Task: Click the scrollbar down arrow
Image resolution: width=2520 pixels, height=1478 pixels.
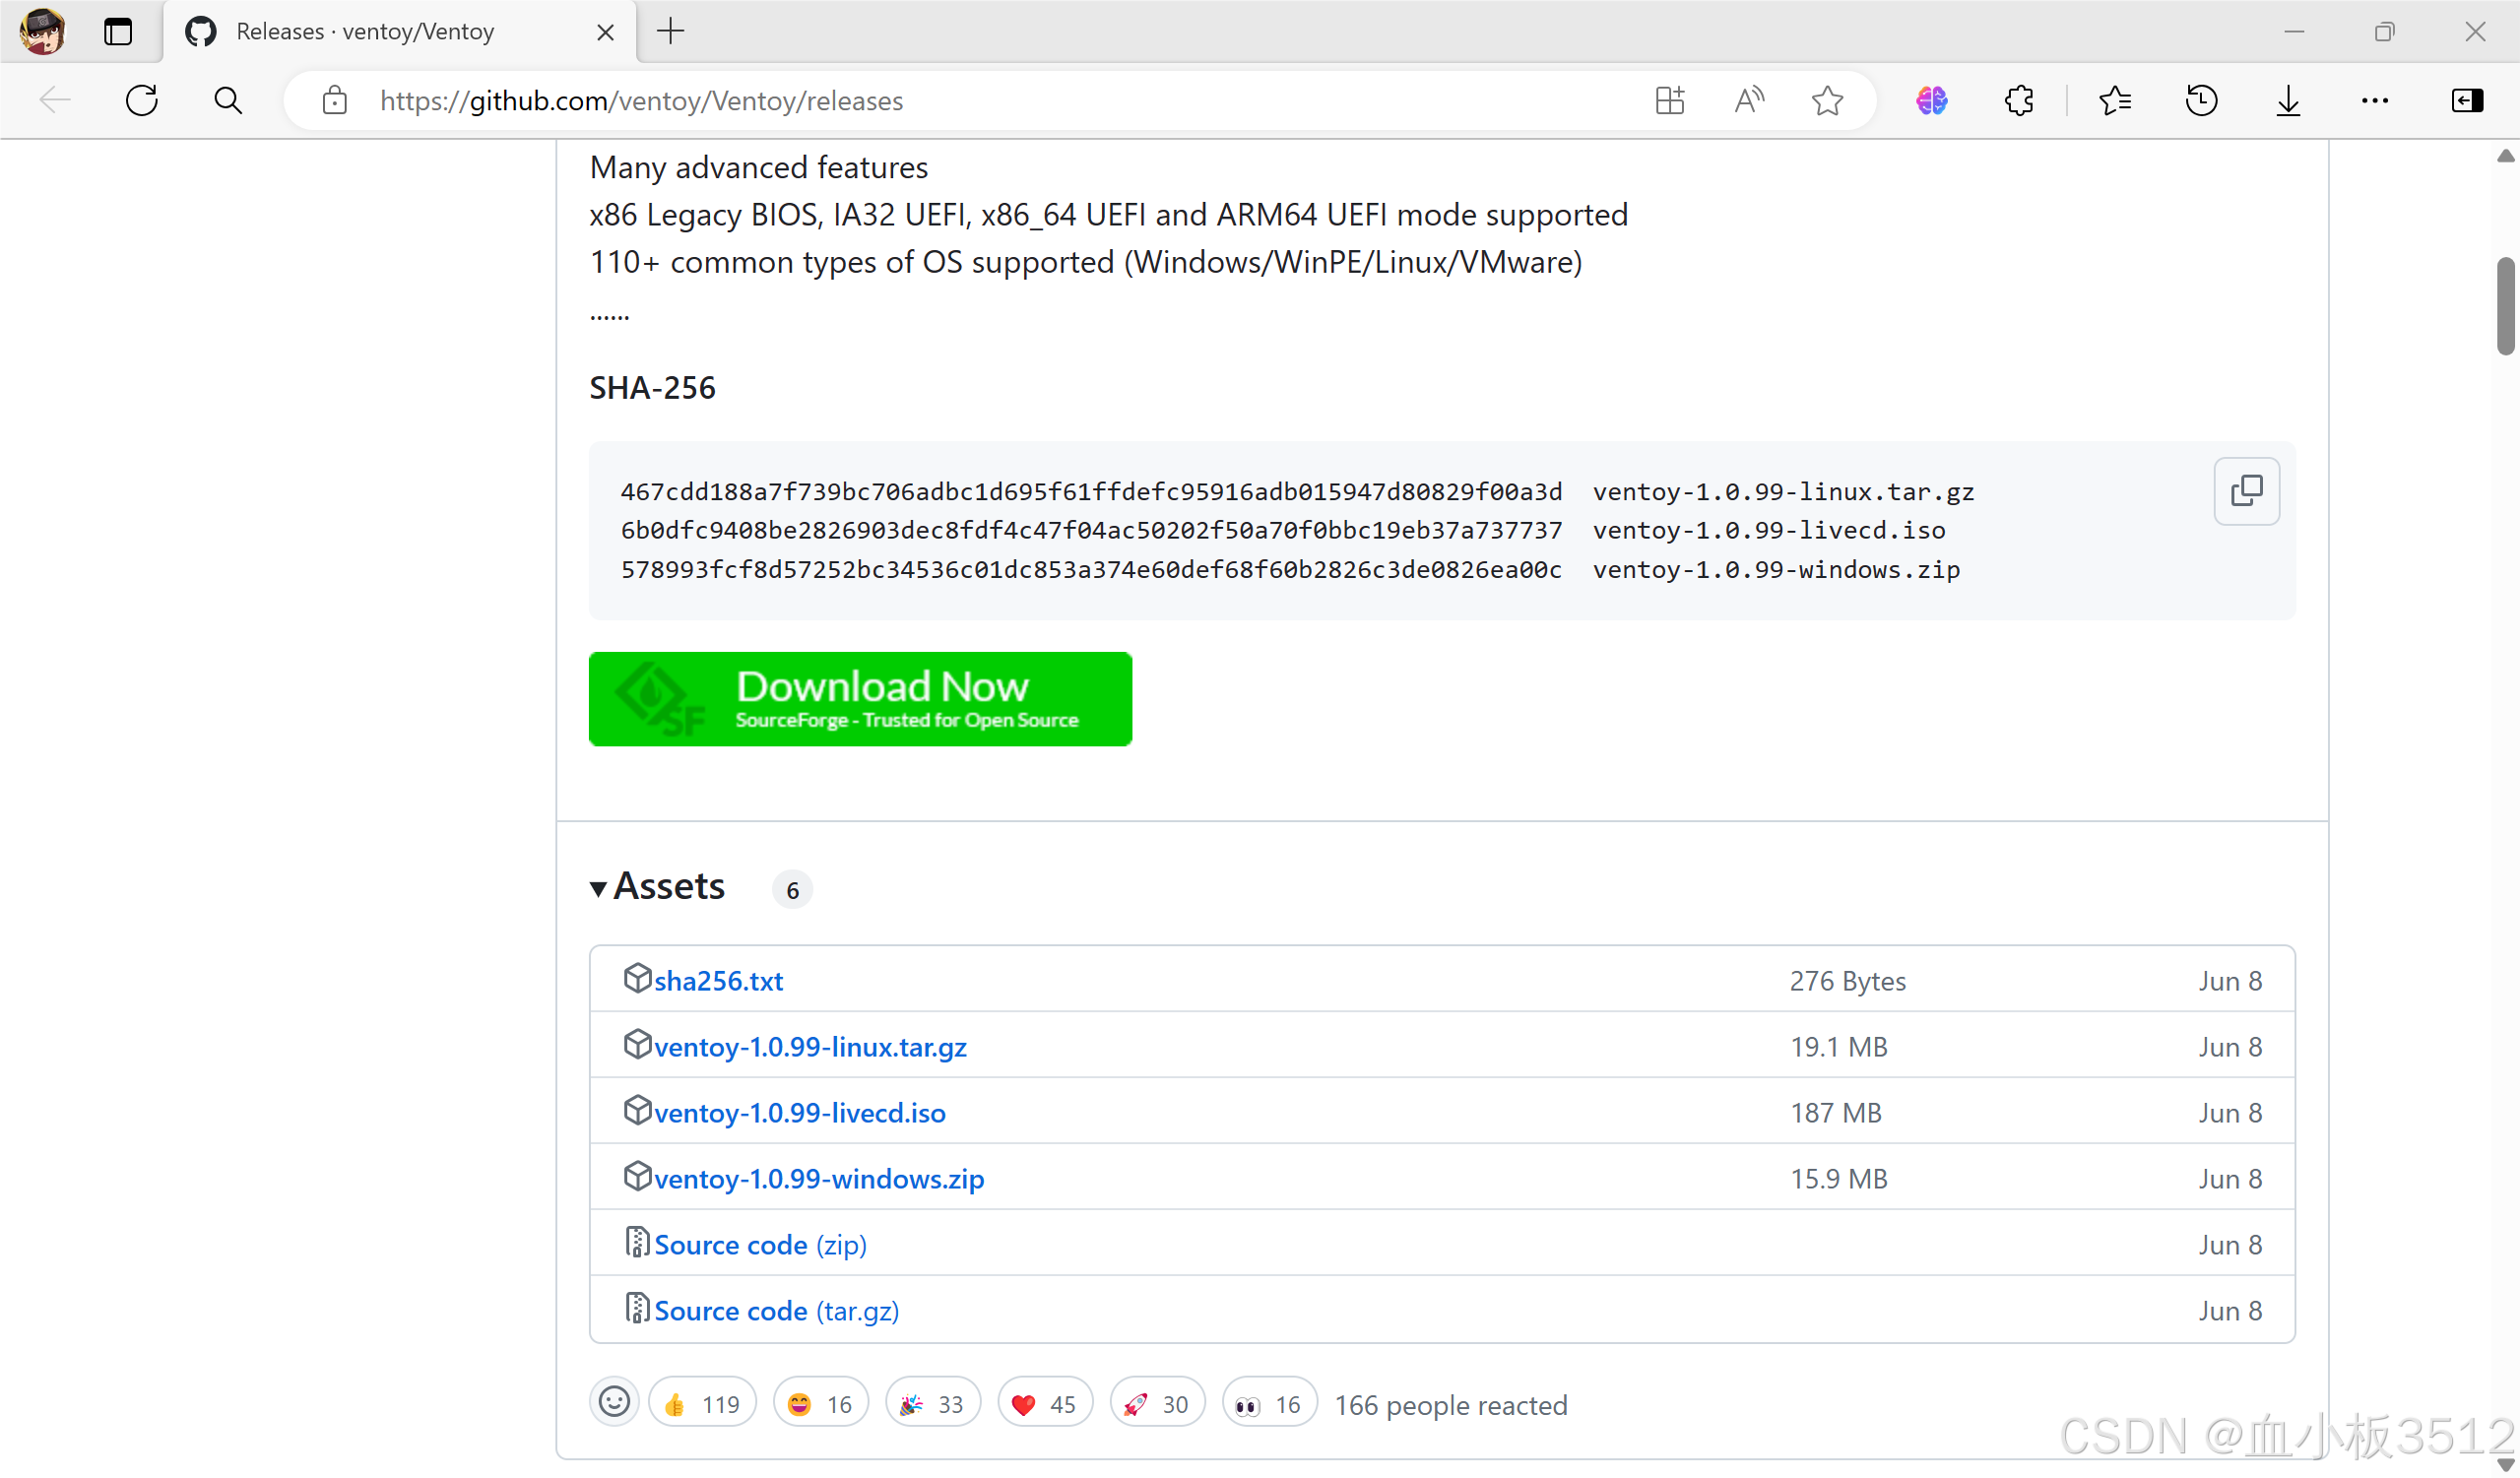Action: pyautogui.click(x=2505, y=1465)
